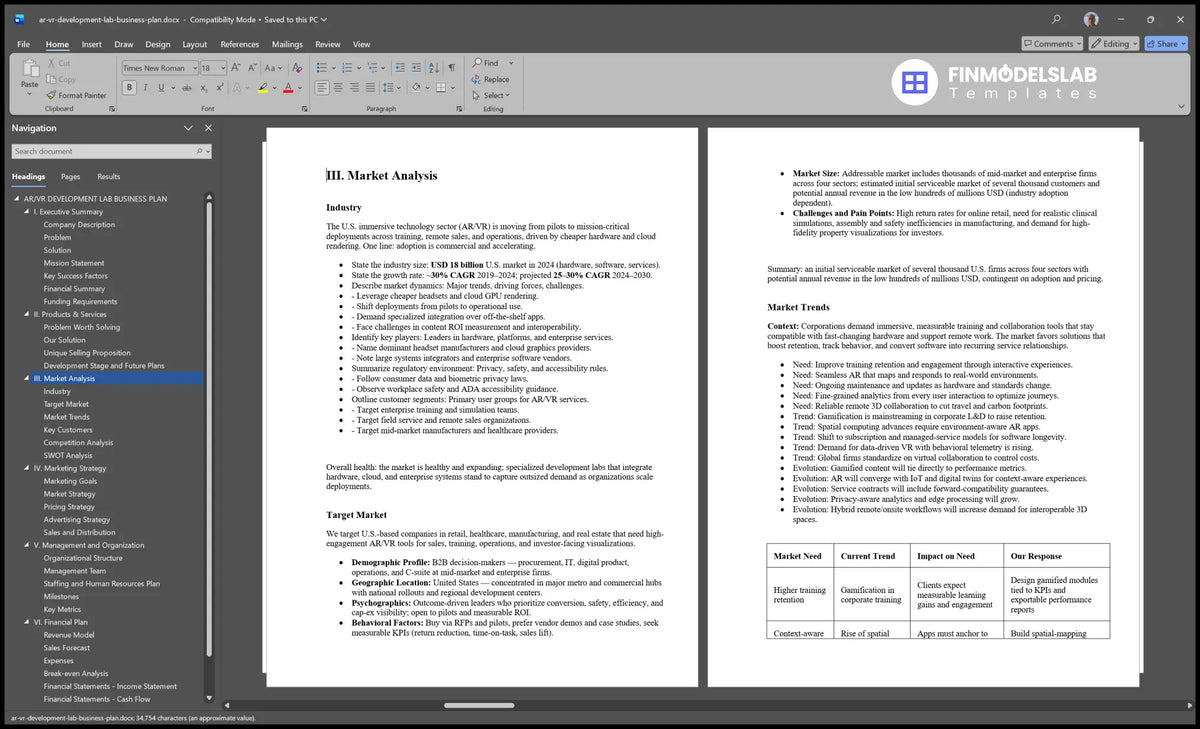Image resolution: width=1200 pixels, height=729 pixels.
Task: Click the search magnifier in the title bar
Action: pyautogui.click(x=1057, y=19)
